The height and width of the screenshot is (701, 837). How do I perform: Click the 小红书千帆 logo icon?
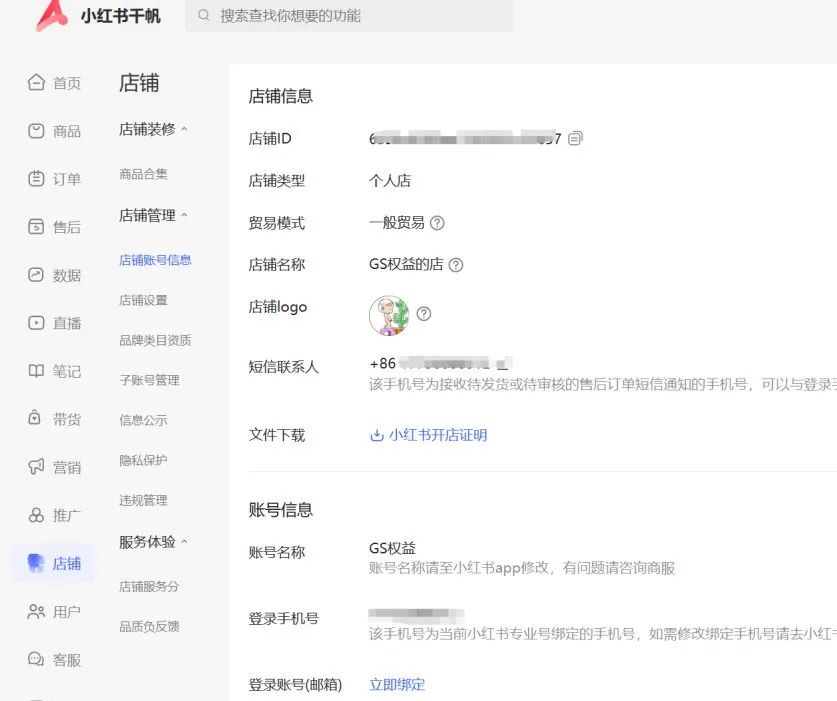(x=52, y=15)
